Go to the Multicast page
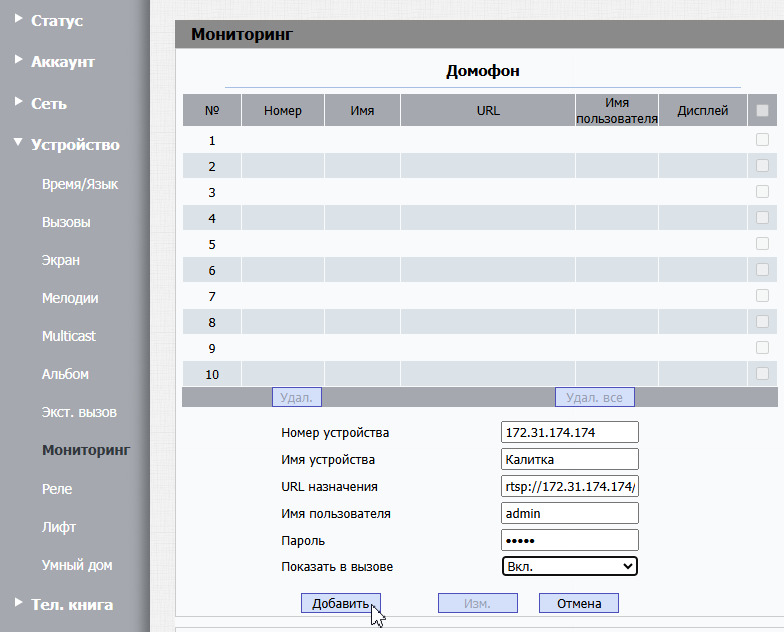 pos(68,336)
